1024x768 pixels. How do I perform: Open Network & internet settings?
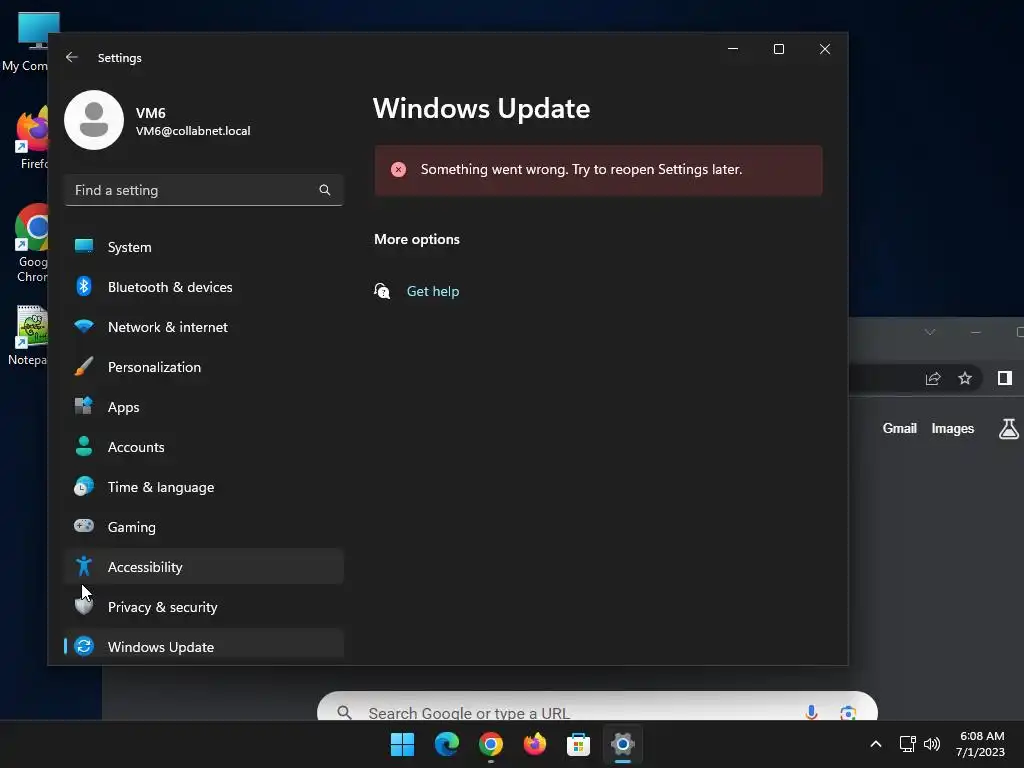click(204, 327)
